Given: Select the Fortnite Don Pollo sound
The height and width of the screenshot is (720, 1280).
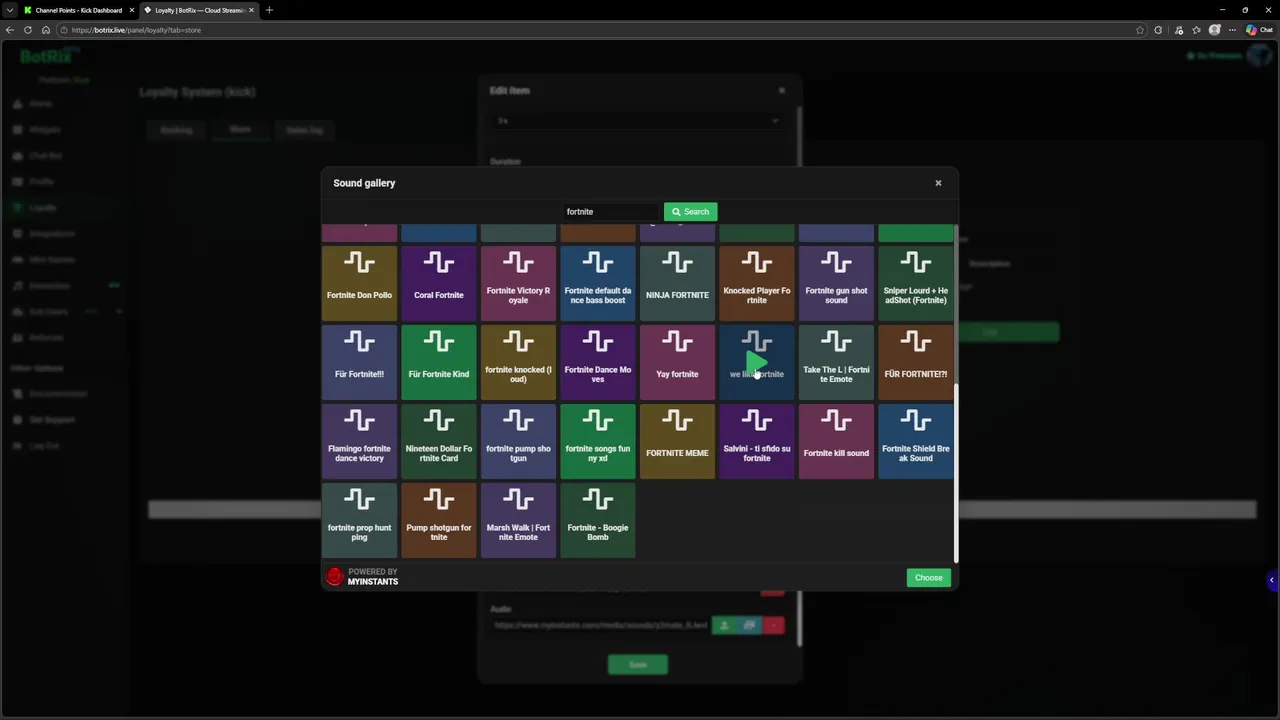Looking at the screenshot, I should tap(359, 283).
